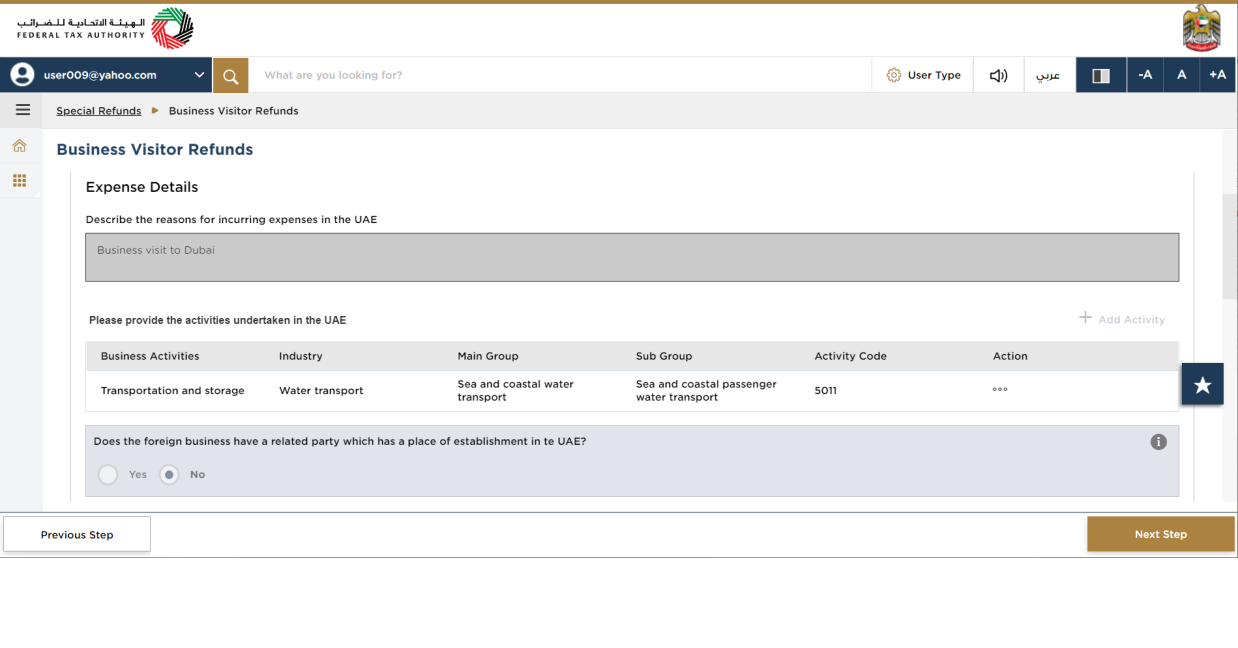This screenshot has width=1238, height=648.
Task: Open the Special Refunds breadcrumb link
Action: [x=98, y=111]
